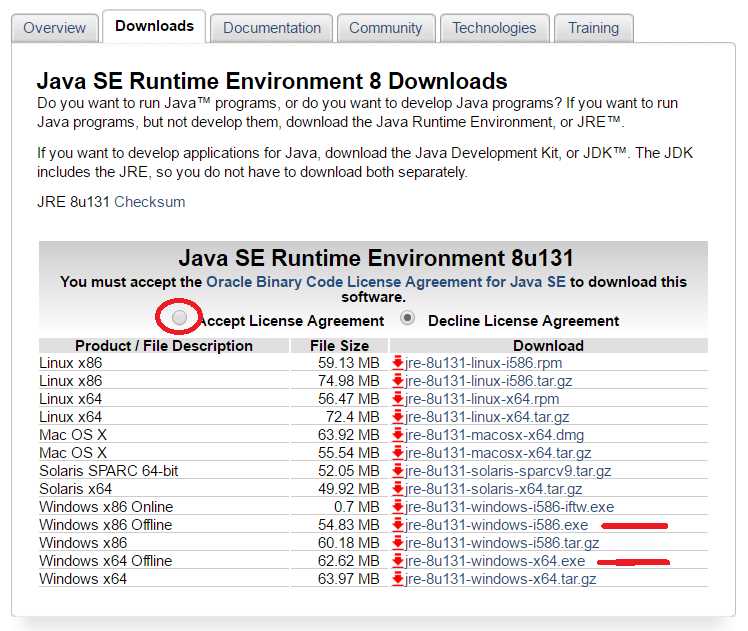
Task: Download jre-8u131-solaris-x64.tar.gz file link
Action: click(x=494, y=489)
